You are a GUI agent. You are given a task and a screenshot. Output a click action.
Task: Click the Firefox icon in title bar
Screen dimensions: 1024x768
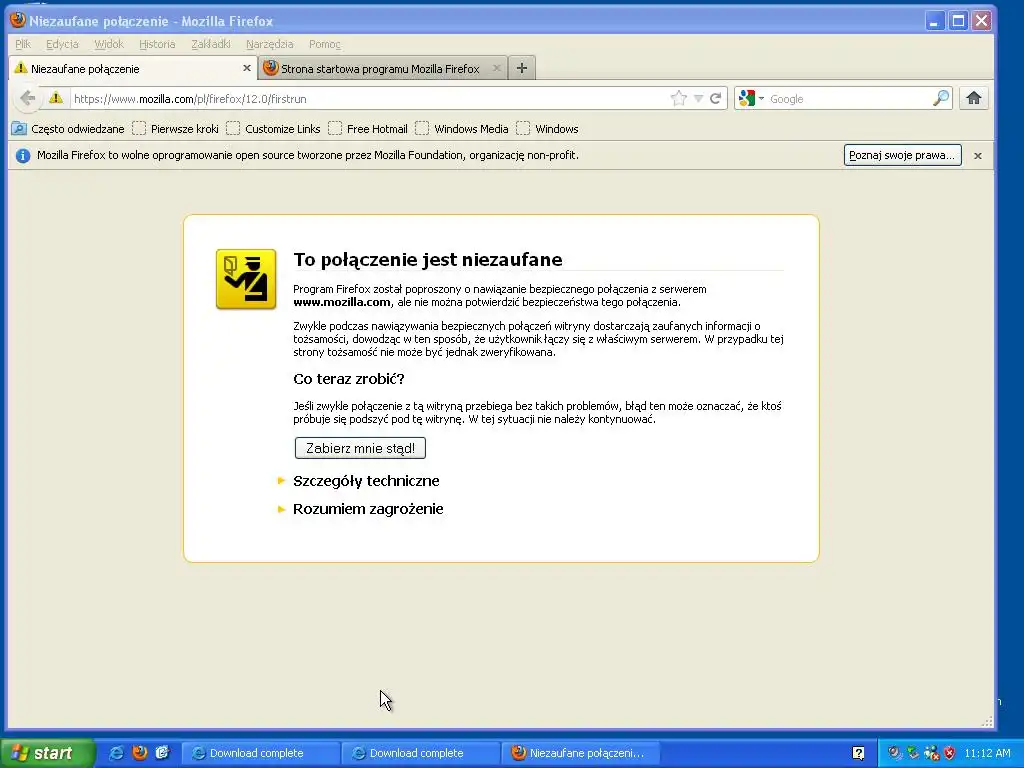pos(18,20)
